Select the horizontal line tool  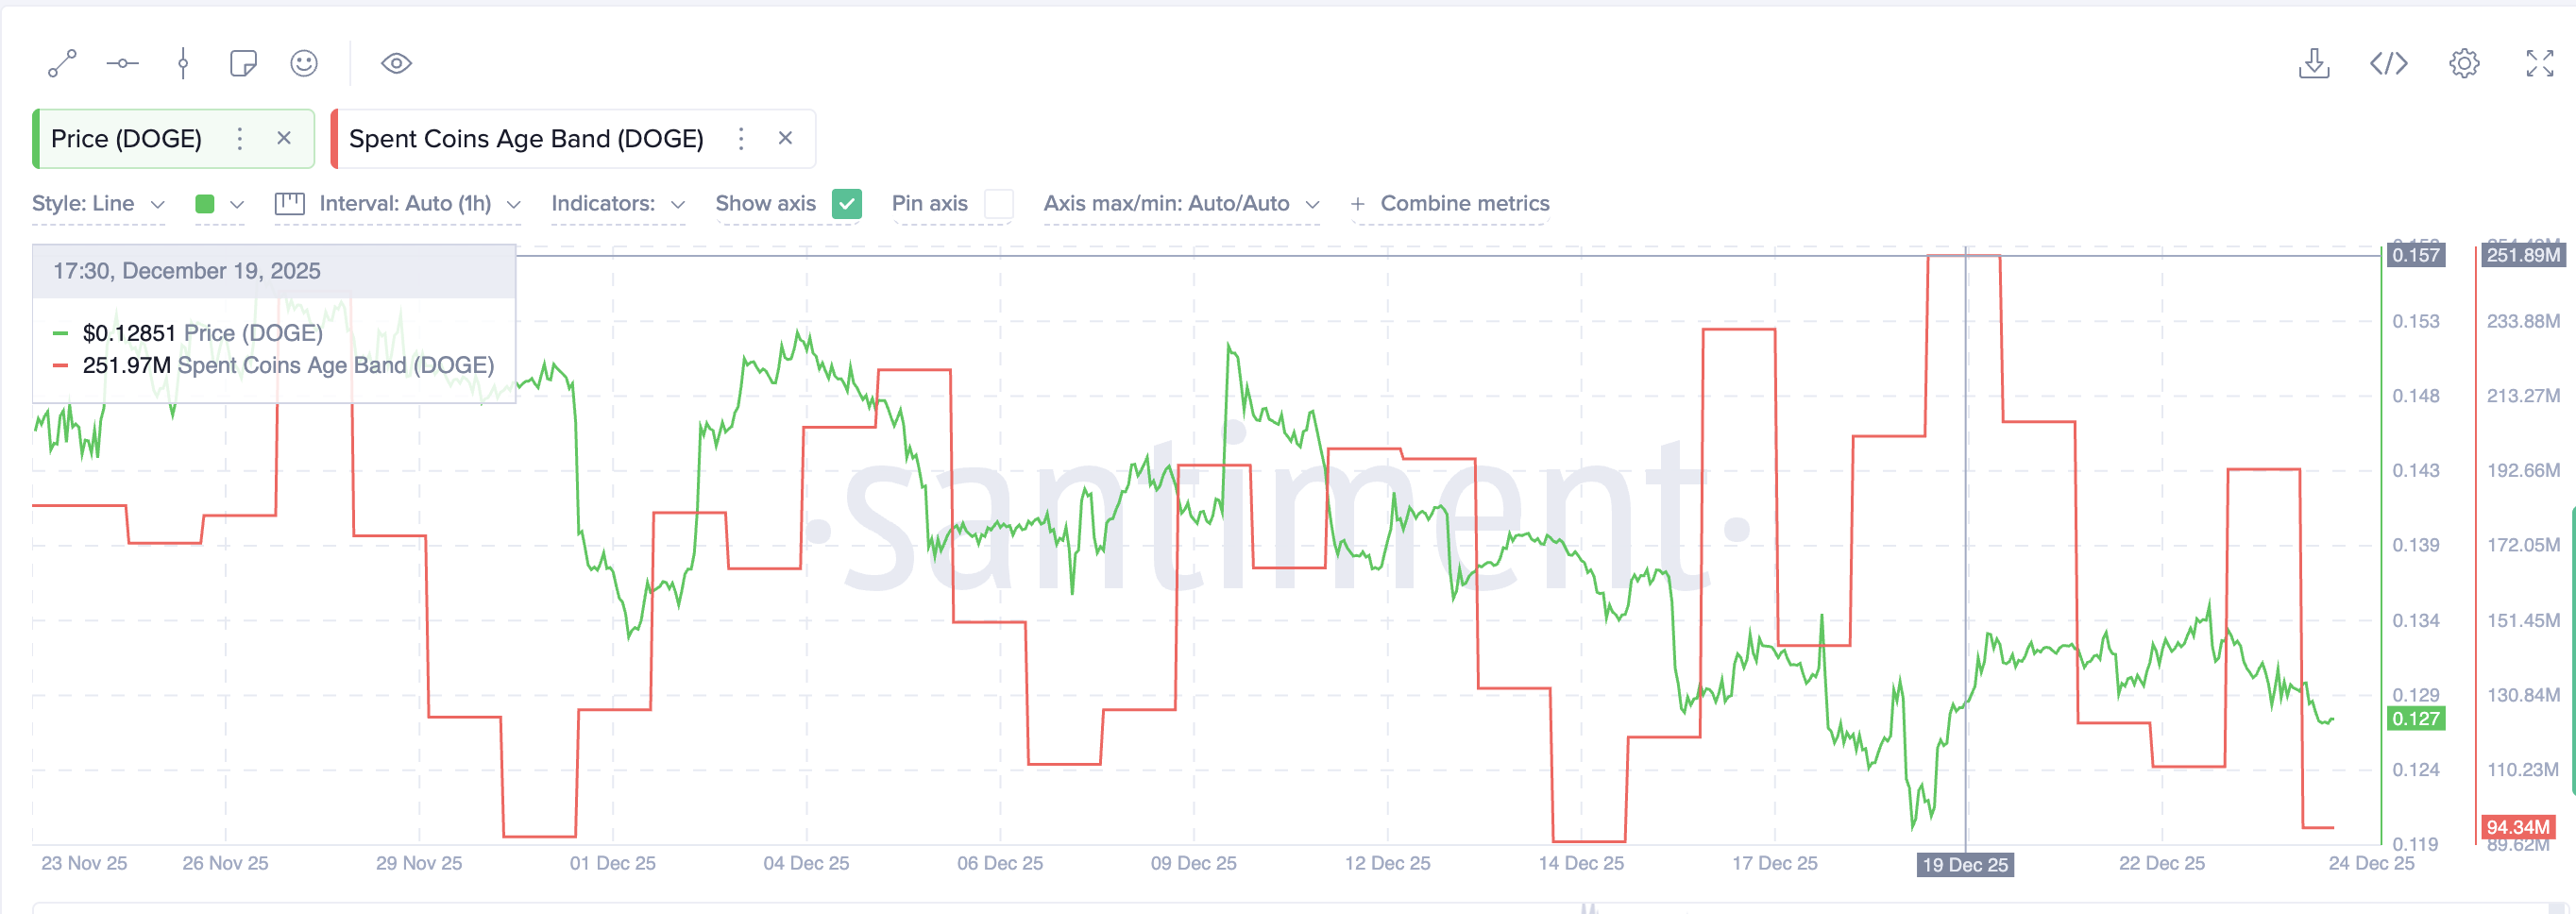122,63
